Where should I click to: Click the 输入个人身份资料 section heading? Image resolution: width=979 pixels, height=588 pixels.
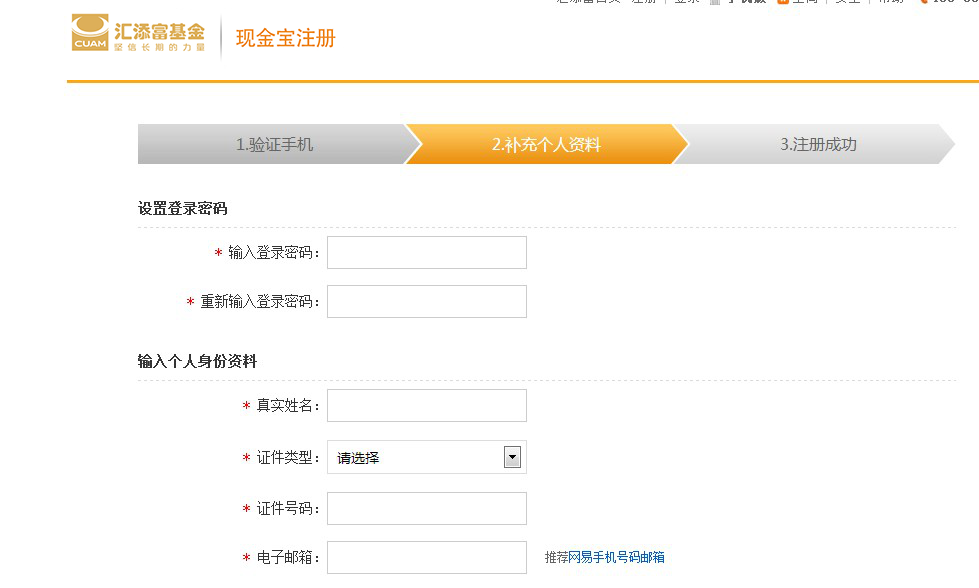[197, 362]
